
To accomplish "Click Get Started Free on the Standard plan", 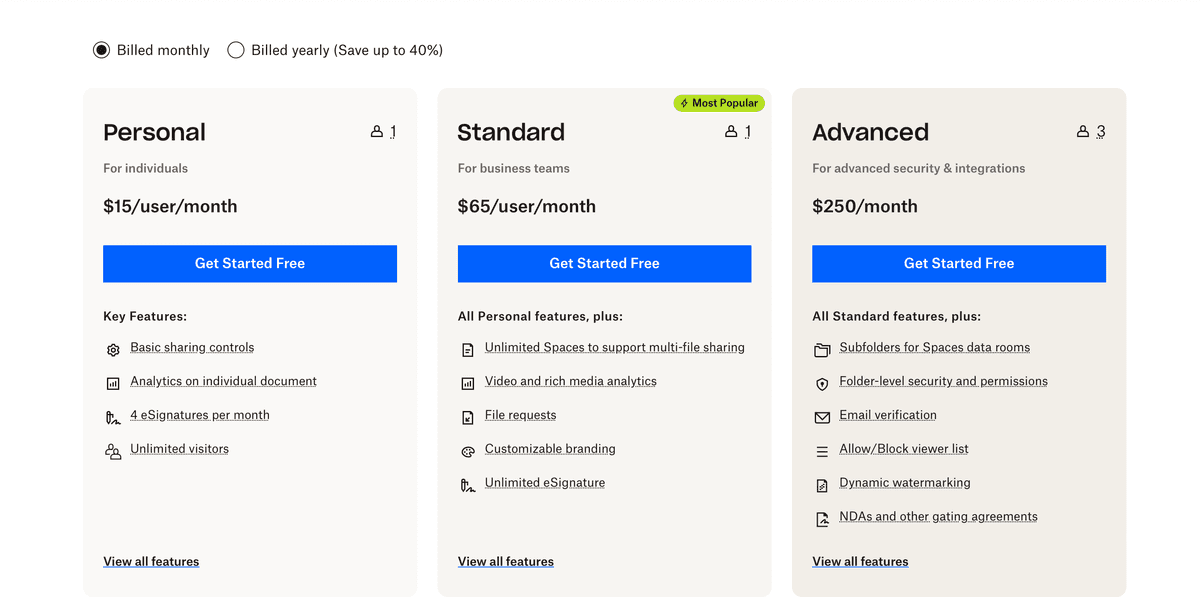I will click(x=604, y=263).
